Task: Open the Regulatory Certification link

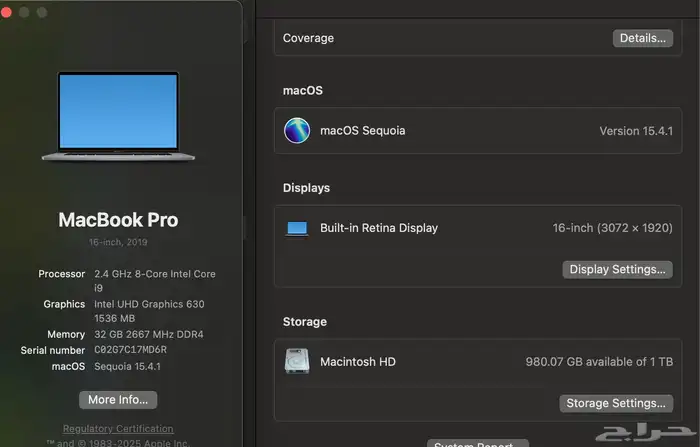Action: click(118, 429)
